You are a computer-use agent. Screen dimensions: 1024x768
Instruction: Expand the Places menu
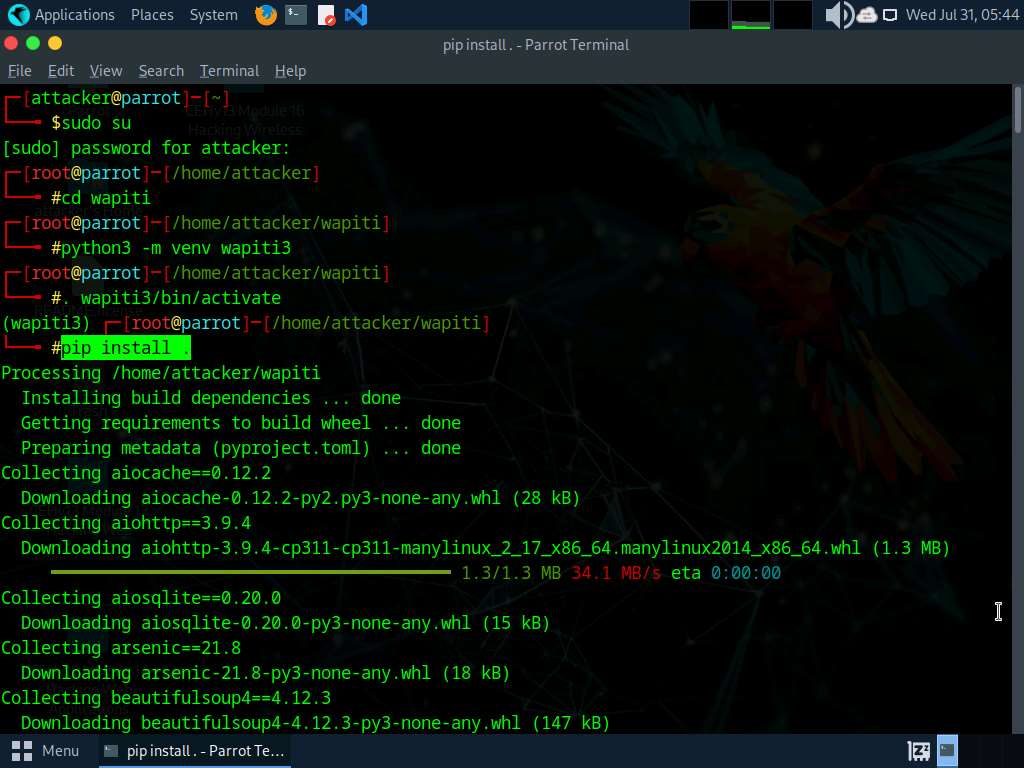(x=152, y=15)
